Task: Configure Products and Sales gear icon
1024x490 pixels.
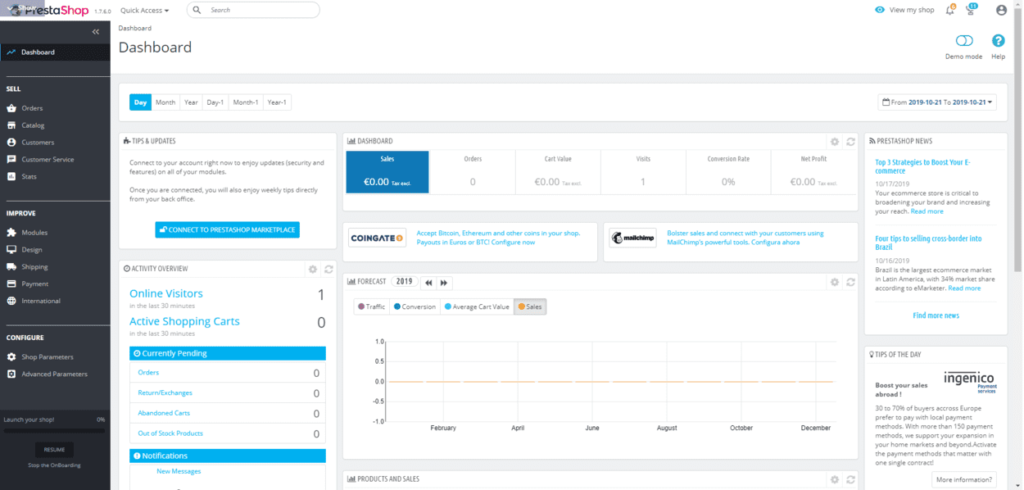Action: [834, 480]
